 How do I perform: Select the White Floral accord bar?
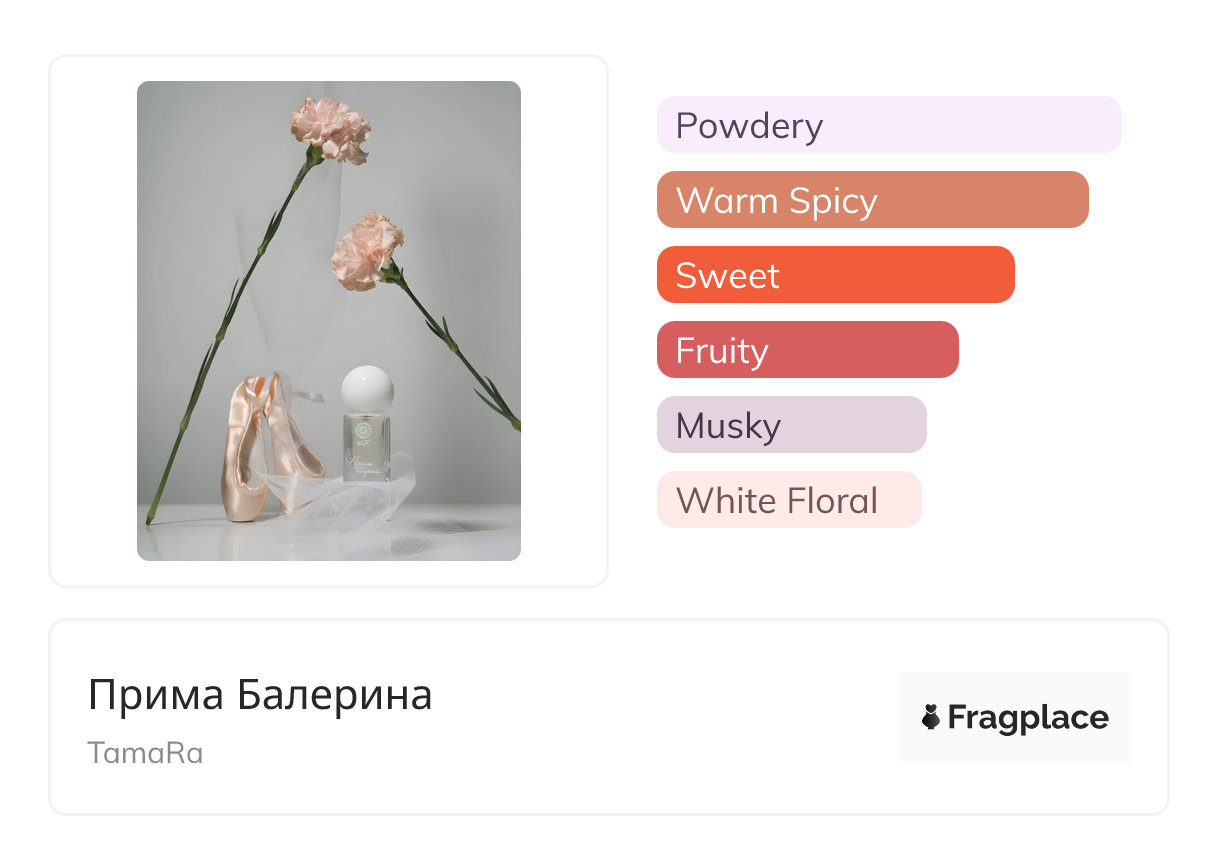click(788, 500)
